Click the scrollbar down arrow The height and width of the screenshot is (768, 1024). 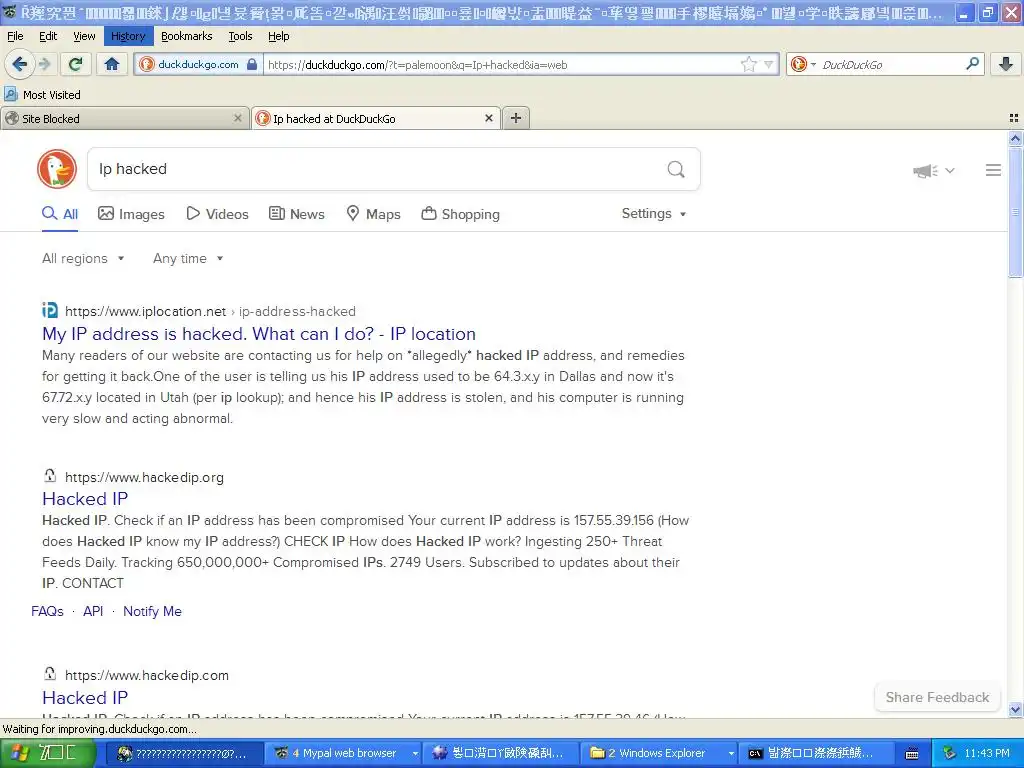point(1015,709)
